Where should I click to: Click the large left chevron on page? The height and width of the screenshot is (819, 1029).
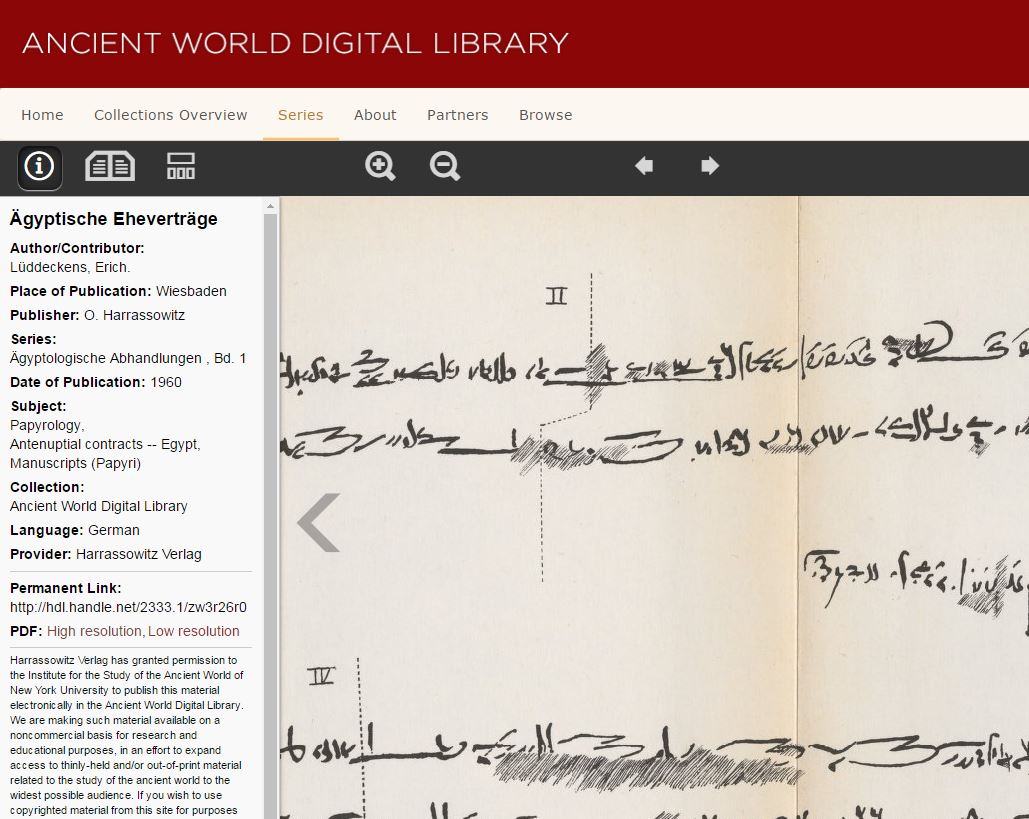pos(318,522)
